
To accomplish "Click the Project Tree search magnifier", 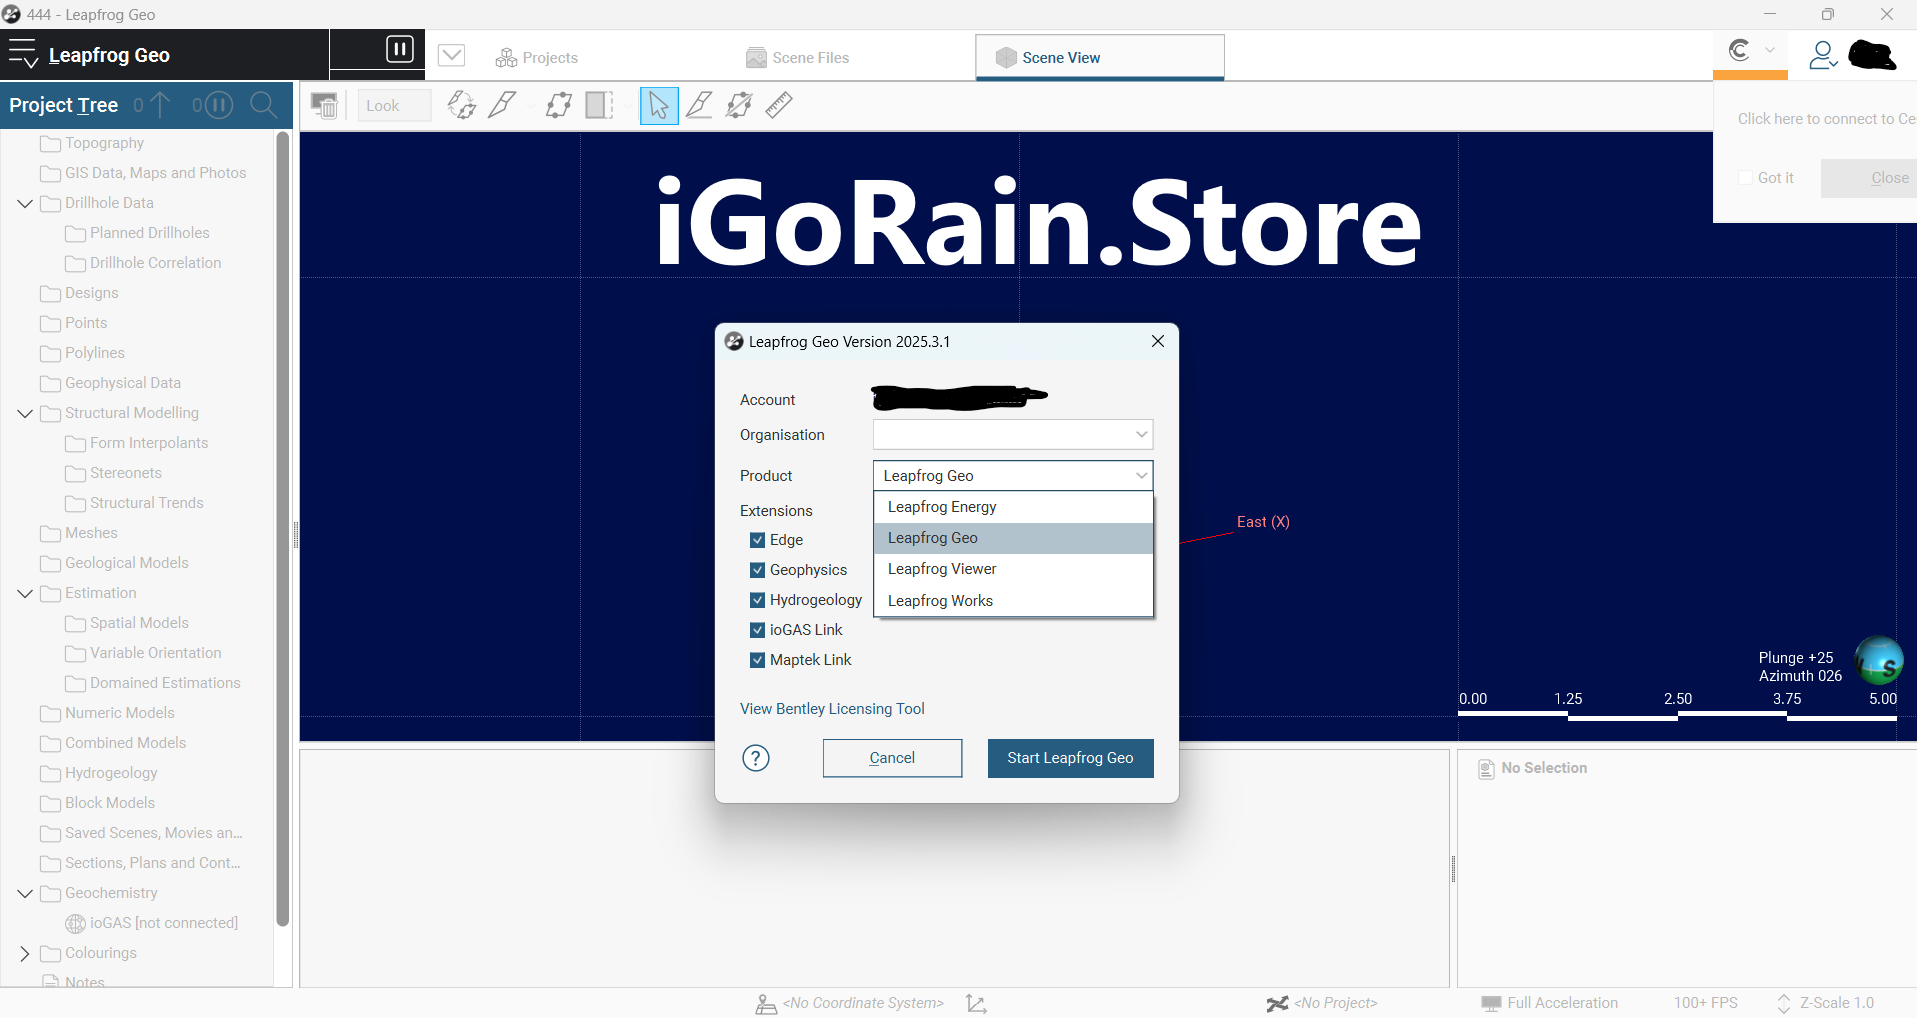I will coord(264,105).
